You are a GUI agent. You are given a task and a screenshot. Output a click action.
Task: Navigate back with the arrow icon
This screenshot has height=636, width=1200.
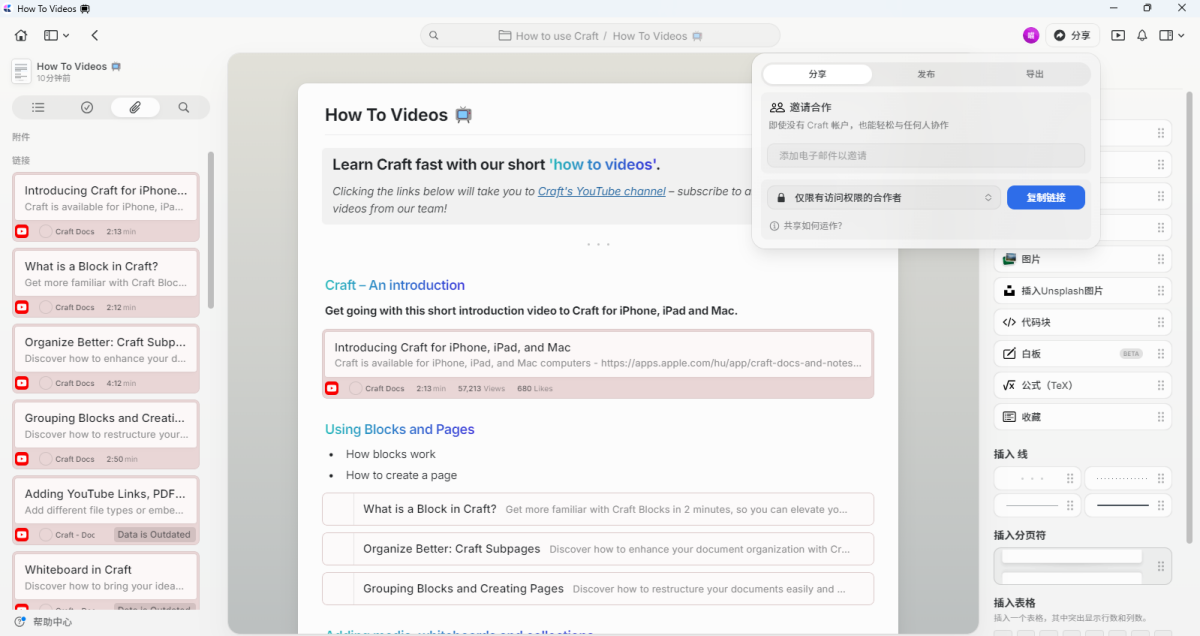click(95, 35)
